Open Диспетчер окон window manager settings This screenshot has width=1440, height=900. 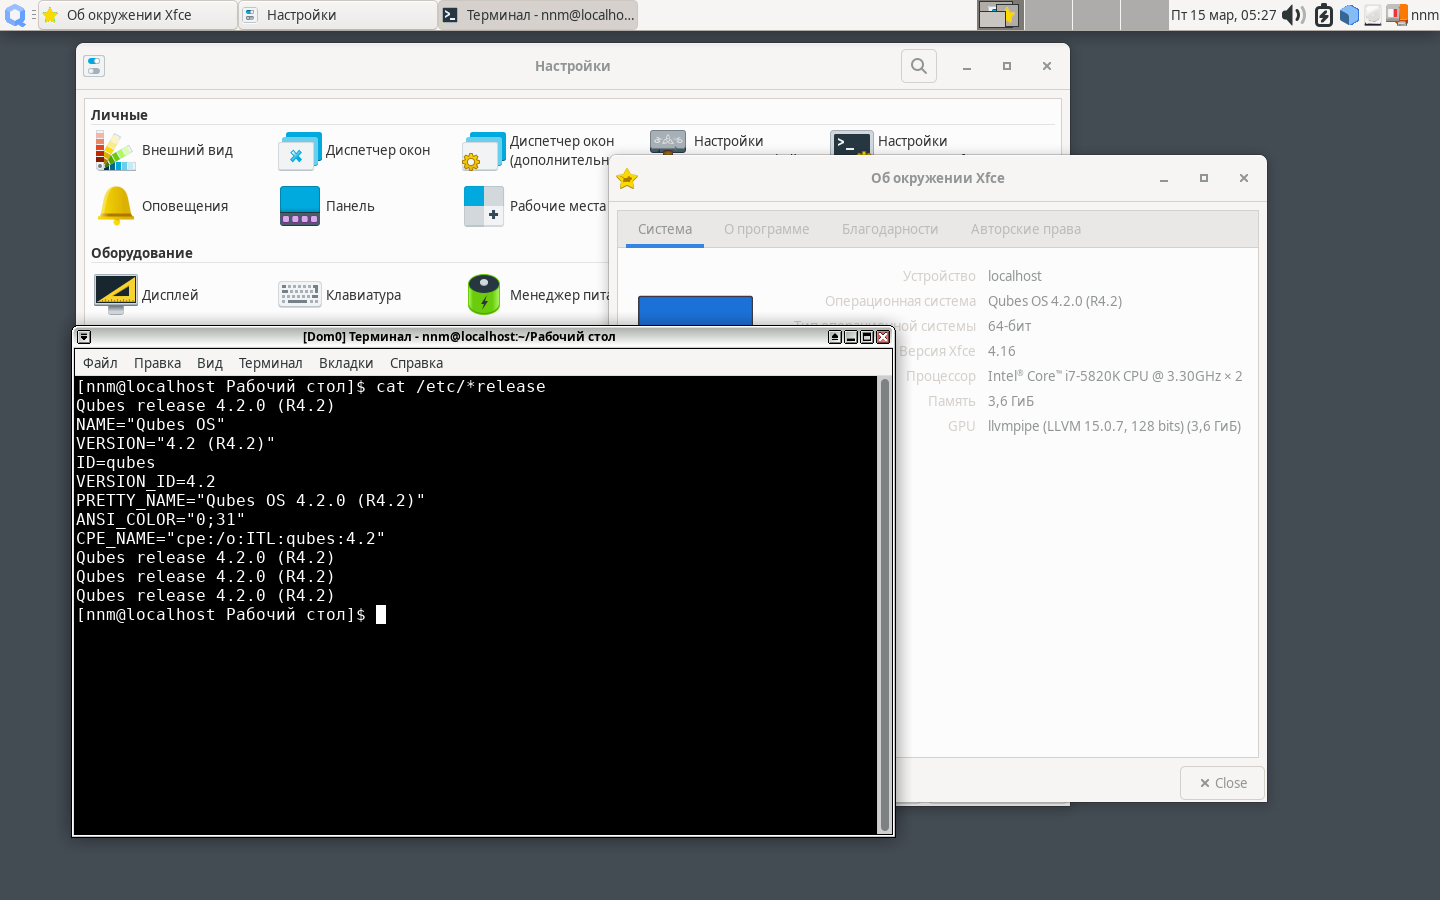coord(355,150)
